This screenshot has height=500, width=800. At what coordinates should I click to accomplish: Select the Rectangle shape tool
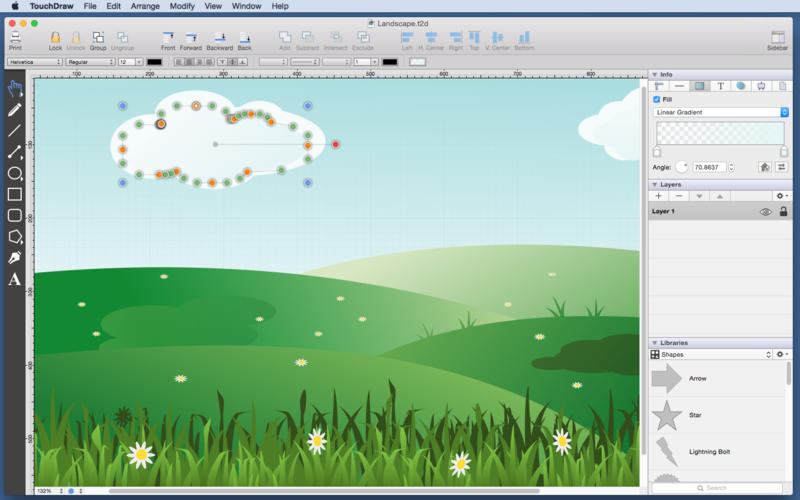14,194
